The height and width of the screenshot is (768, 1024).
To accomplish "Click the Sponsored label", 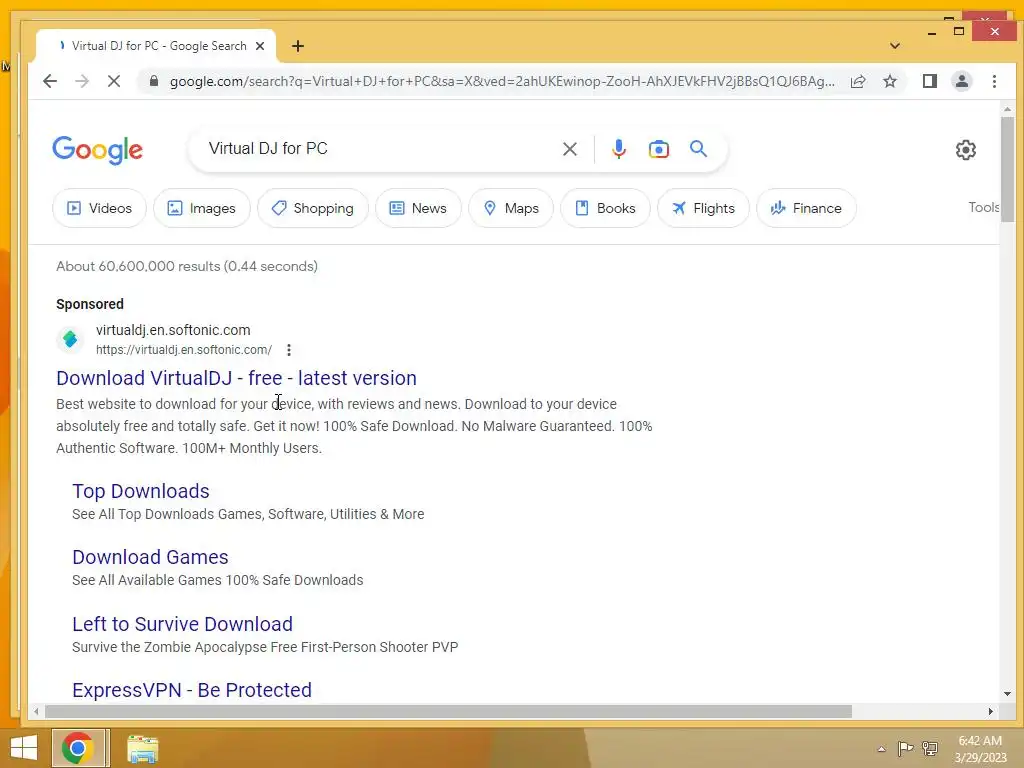I will click(x=89, y=304).
